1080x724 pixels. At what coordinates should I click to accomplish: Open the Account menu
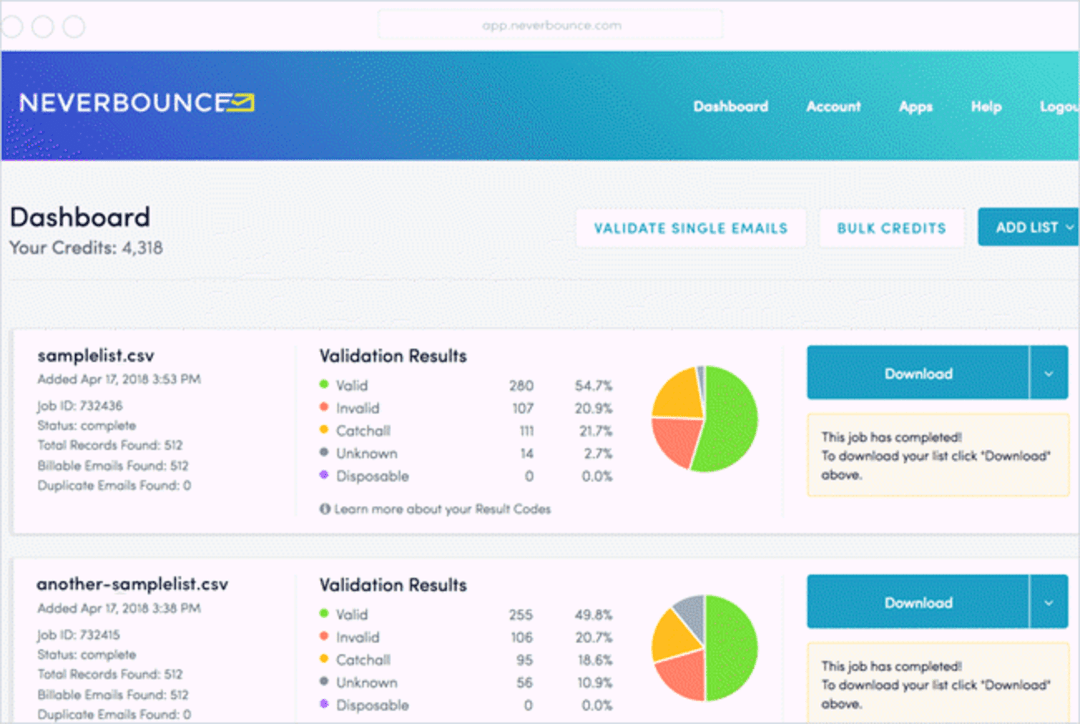click(833, 106)
